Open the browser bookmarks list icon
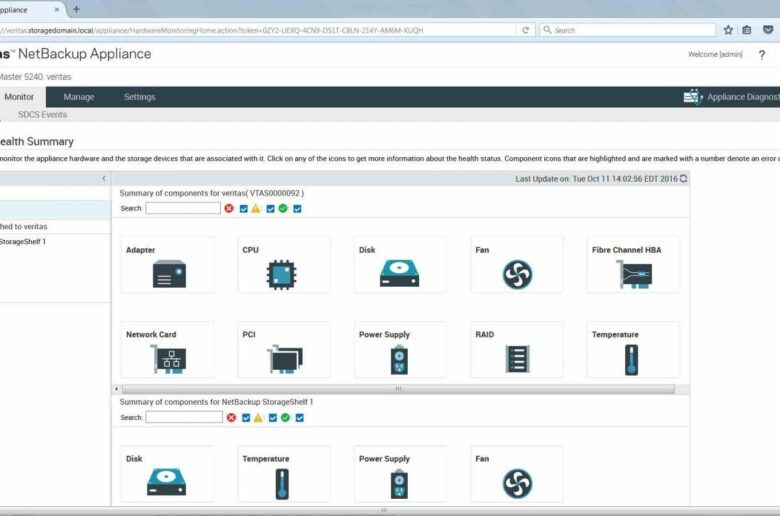780x516 pixels. 747,30
